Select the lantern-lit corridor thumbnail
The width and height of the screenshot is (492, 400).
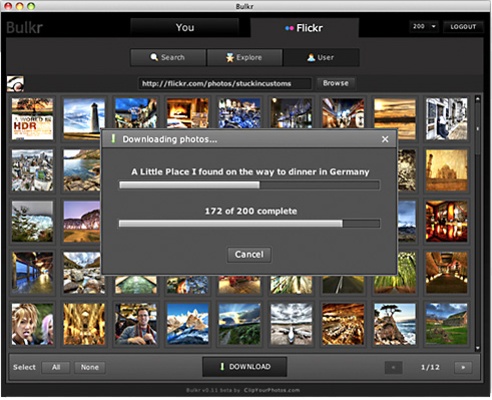pos(446,273)
